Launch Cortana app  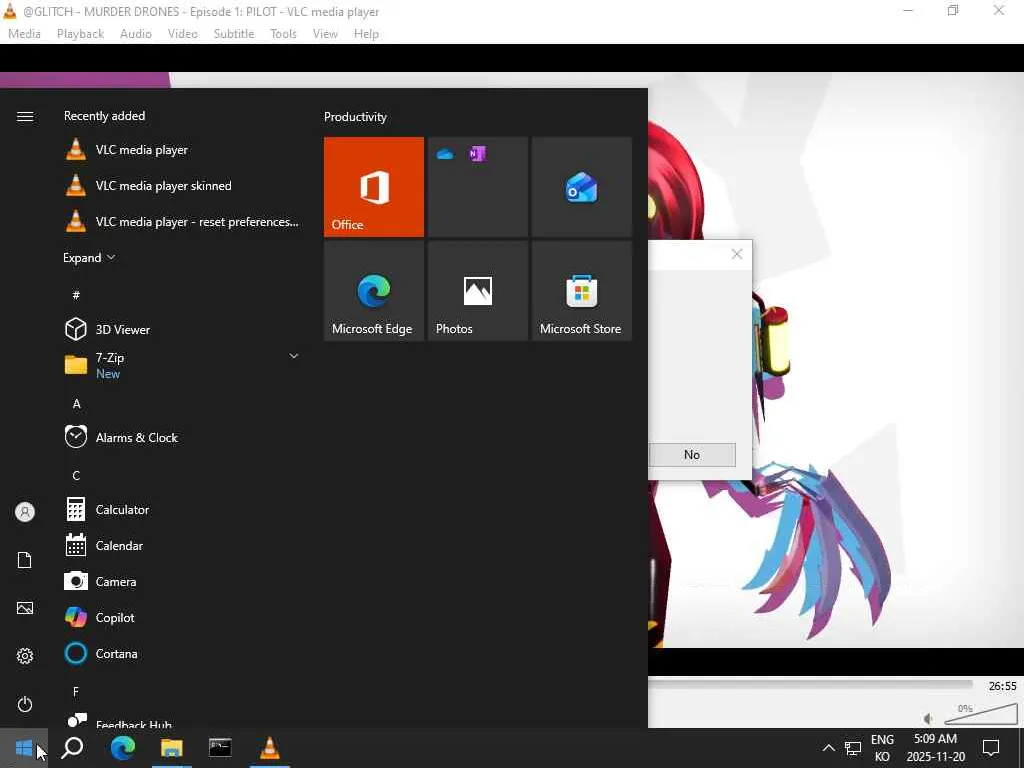pyautogui.click(x=183, y=653)
